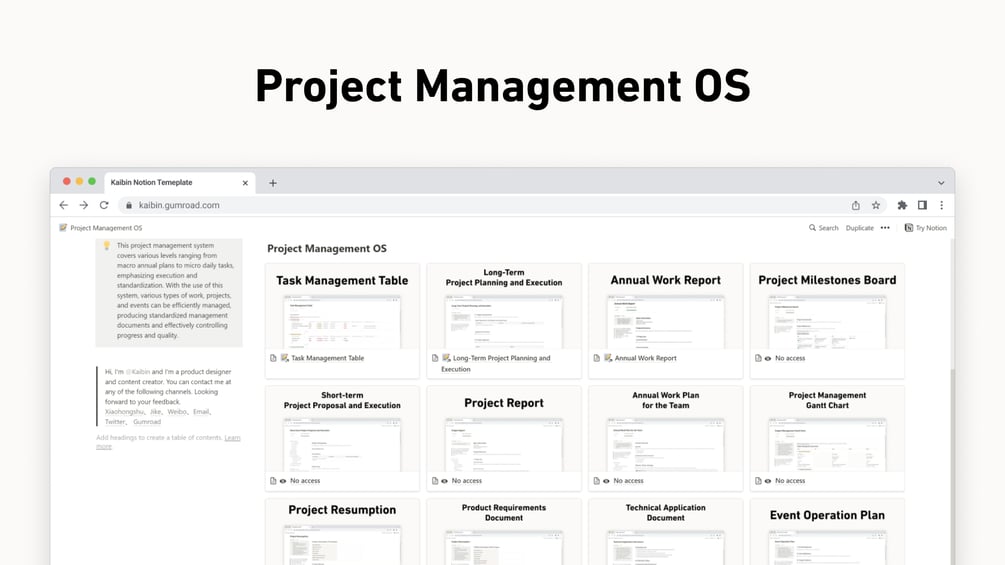
Task: Click Long-Term Project Planning and Execution page link
Action: click(x=495, y=363)
